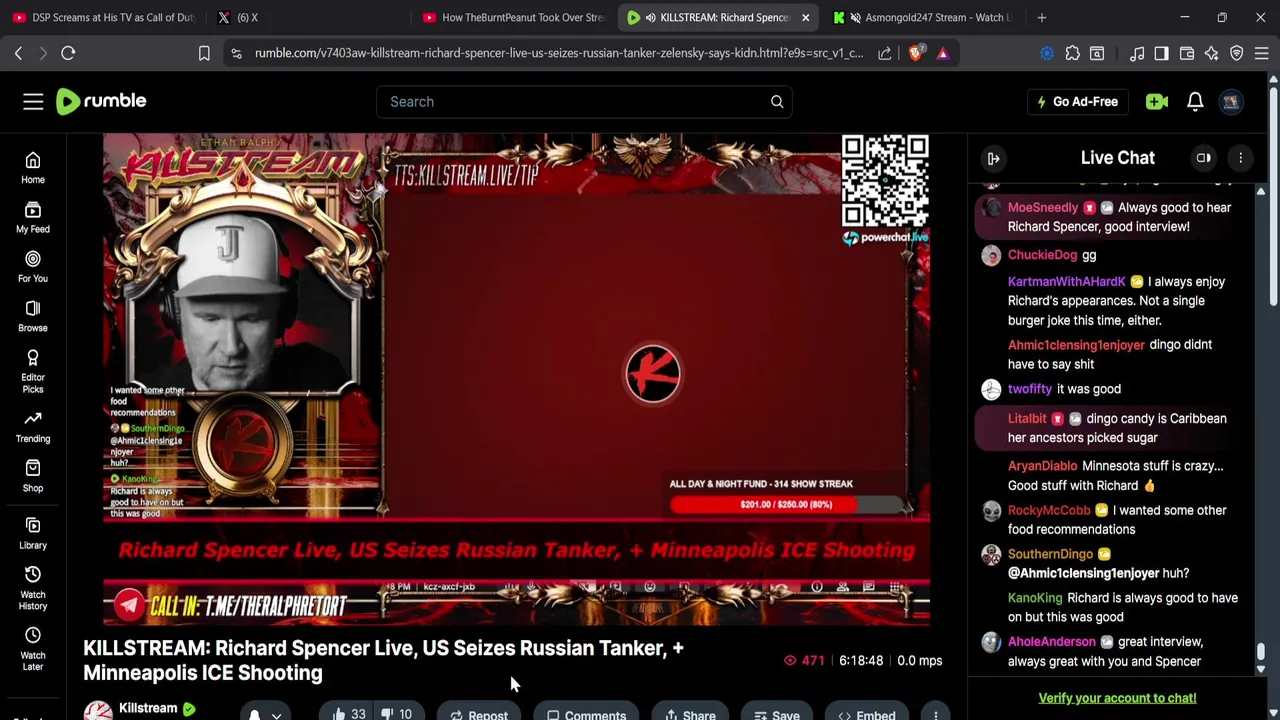Open Live Chat three-dot options menu
This screenshot has width=1280, height=720.
click(x=1240, y=158)
